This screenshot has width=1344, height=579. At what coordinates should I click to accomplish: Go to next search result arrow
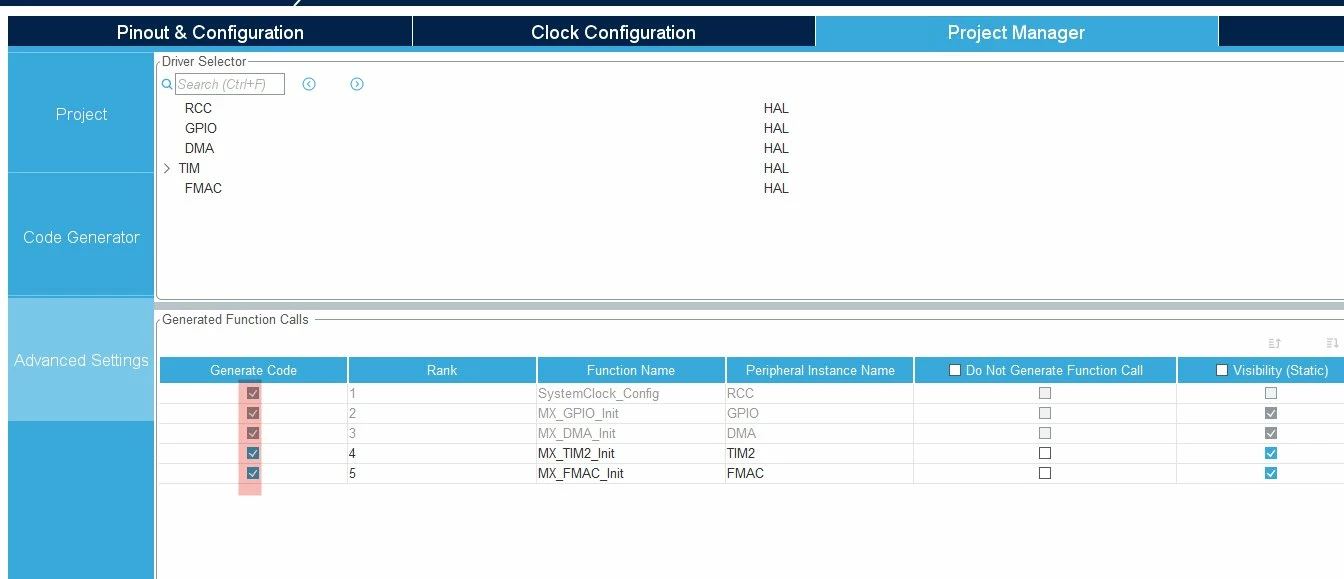click(x=357, y=84)
